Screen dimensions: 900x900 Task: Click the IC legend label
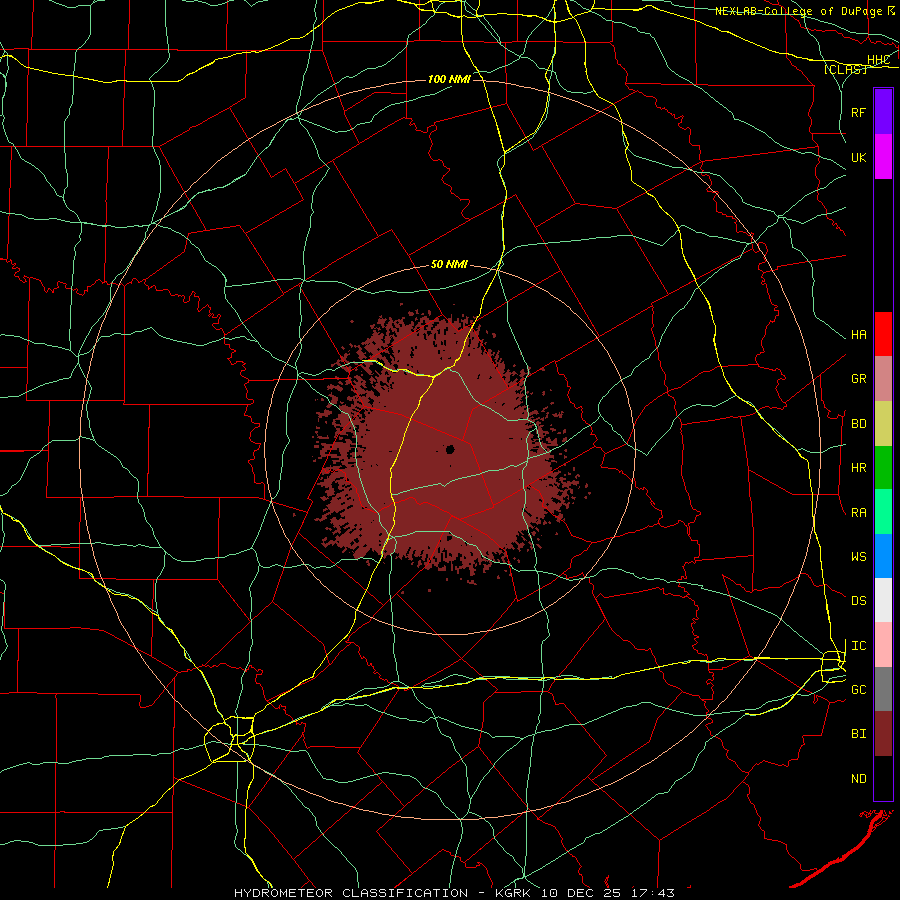click(x=859, y=646)
